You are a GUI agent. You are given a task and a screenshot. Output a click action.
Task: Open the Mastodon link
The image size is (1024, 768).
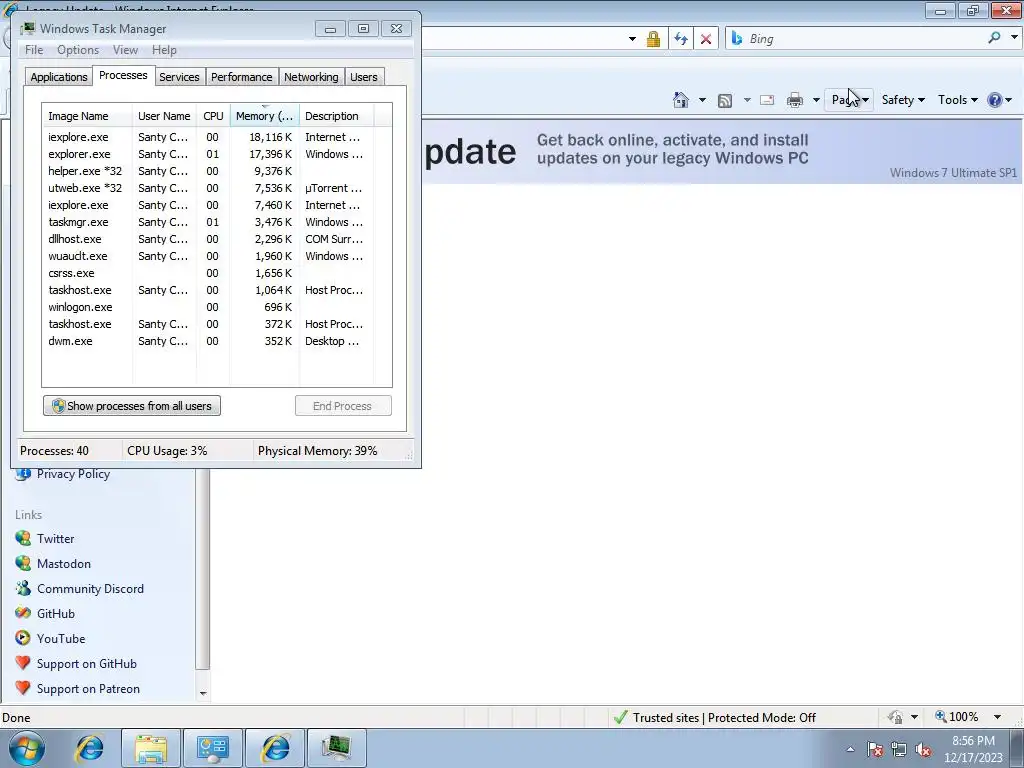click(64, 564)
